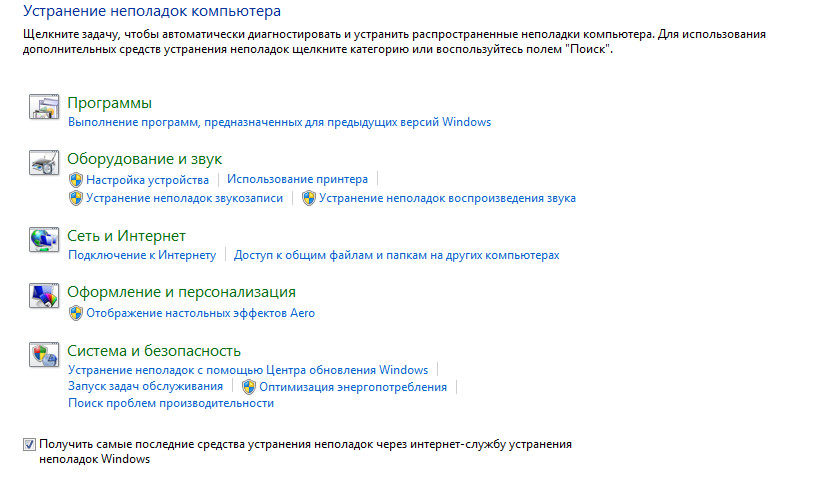
Task: Start Устранение неполадок воспроизведения звука
Action: pyautogui.click(x=447, y=198)
